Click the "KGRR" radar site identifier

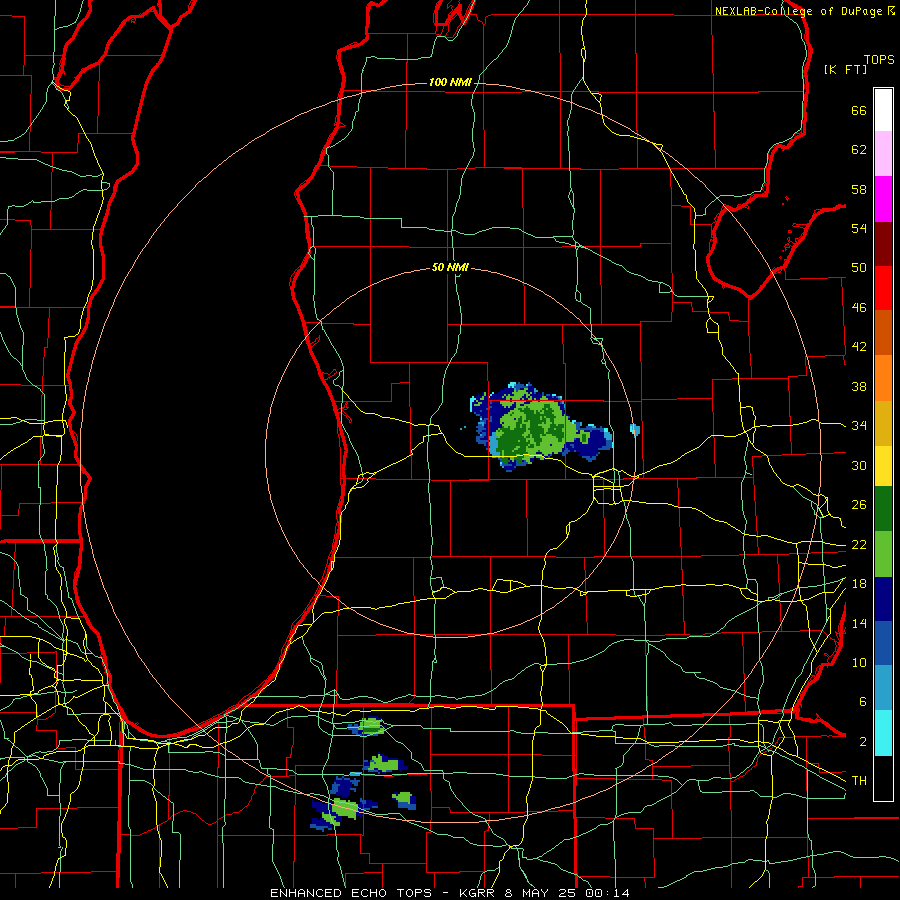coord(477,893)
